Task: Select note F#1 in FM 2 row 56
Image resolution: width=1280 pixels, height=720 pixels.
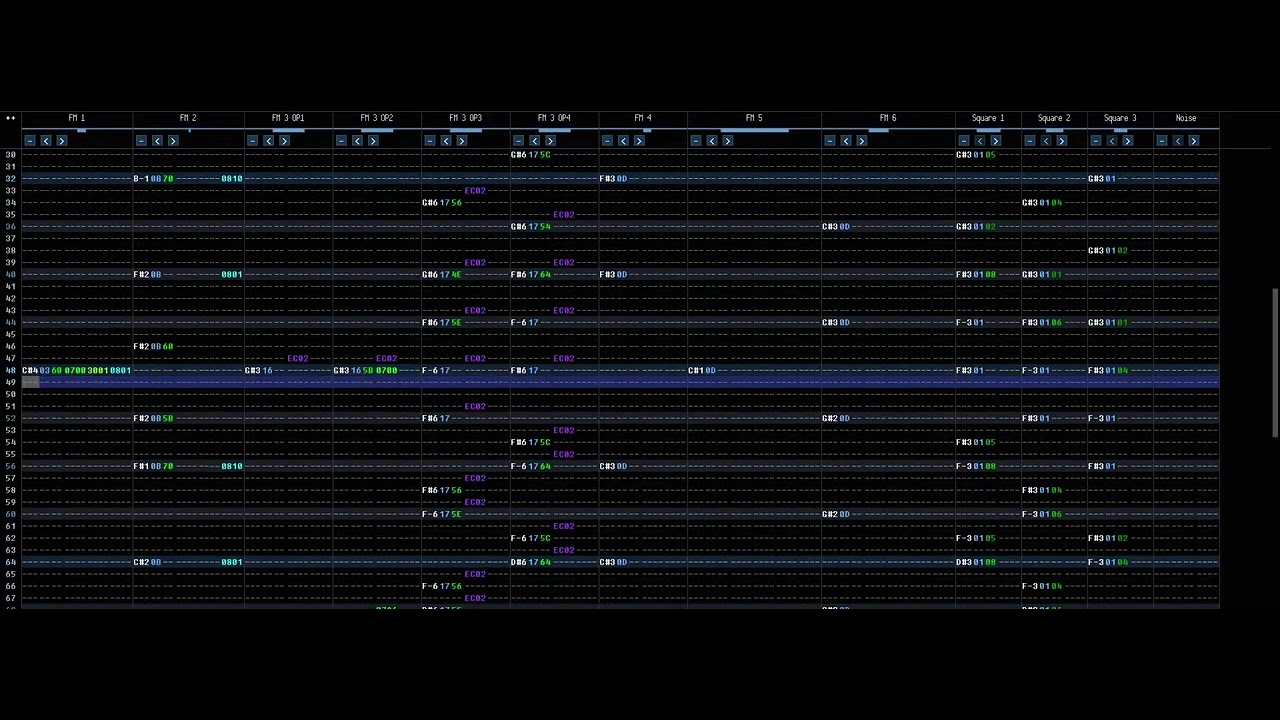Action: [x=141, y=467]
